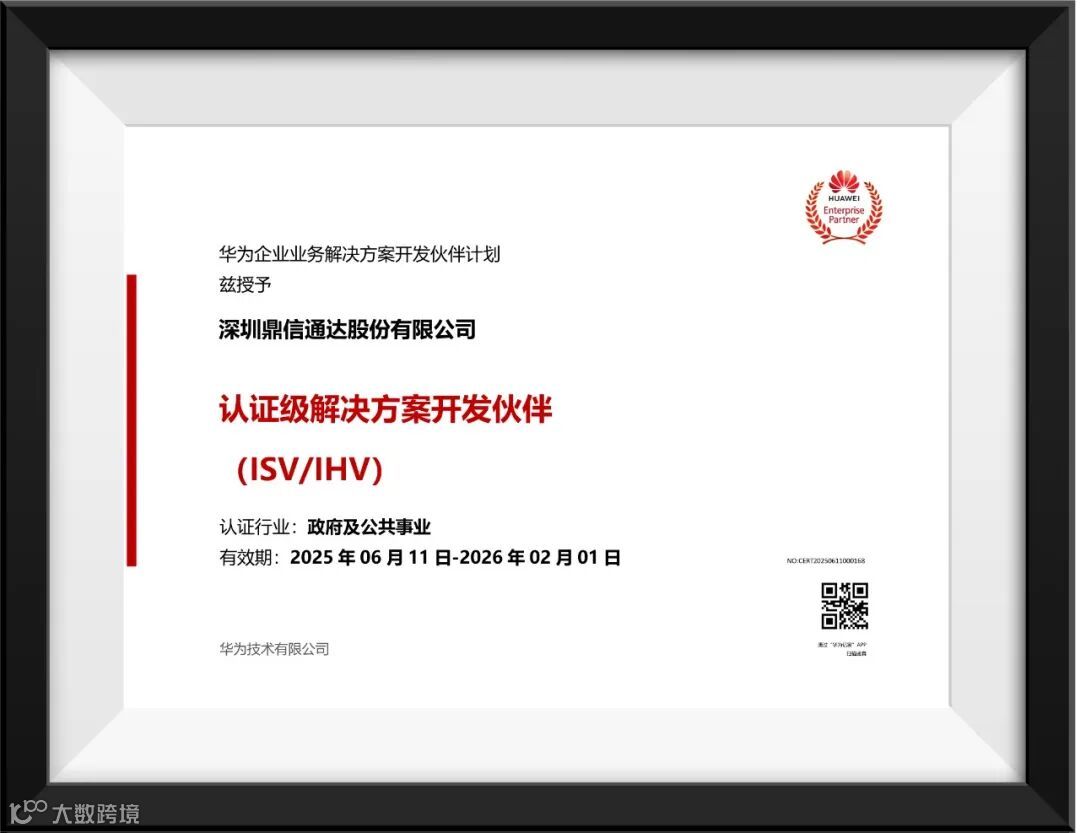The image size is (1080, 833).
Task: Click the text 兹授予
Action: pos(245,285)
